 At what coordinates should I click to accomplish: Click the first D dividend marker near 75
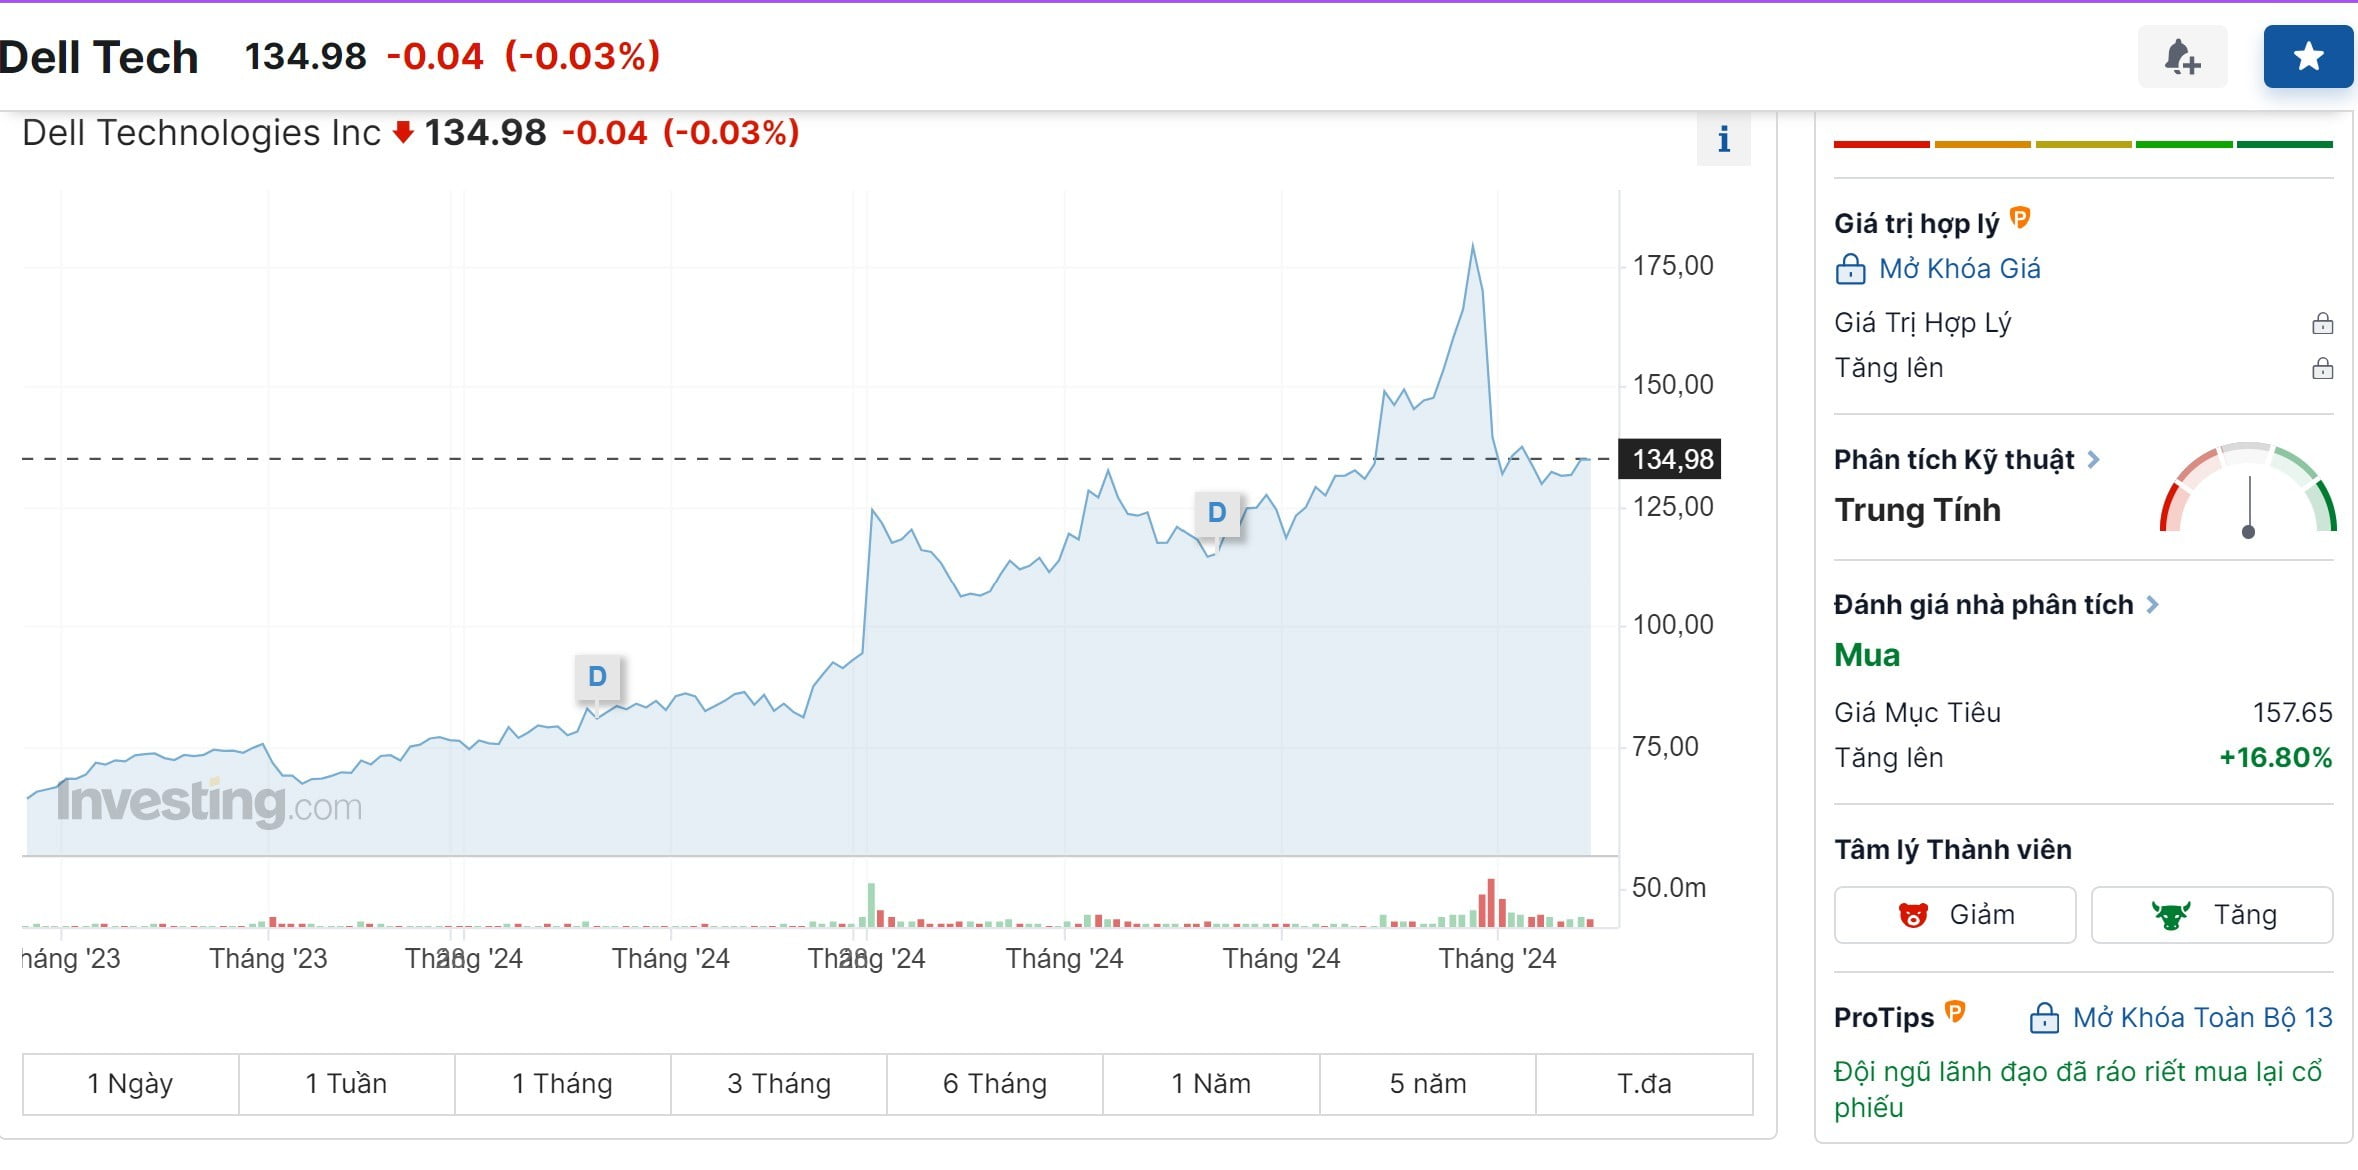pos(597,677)
